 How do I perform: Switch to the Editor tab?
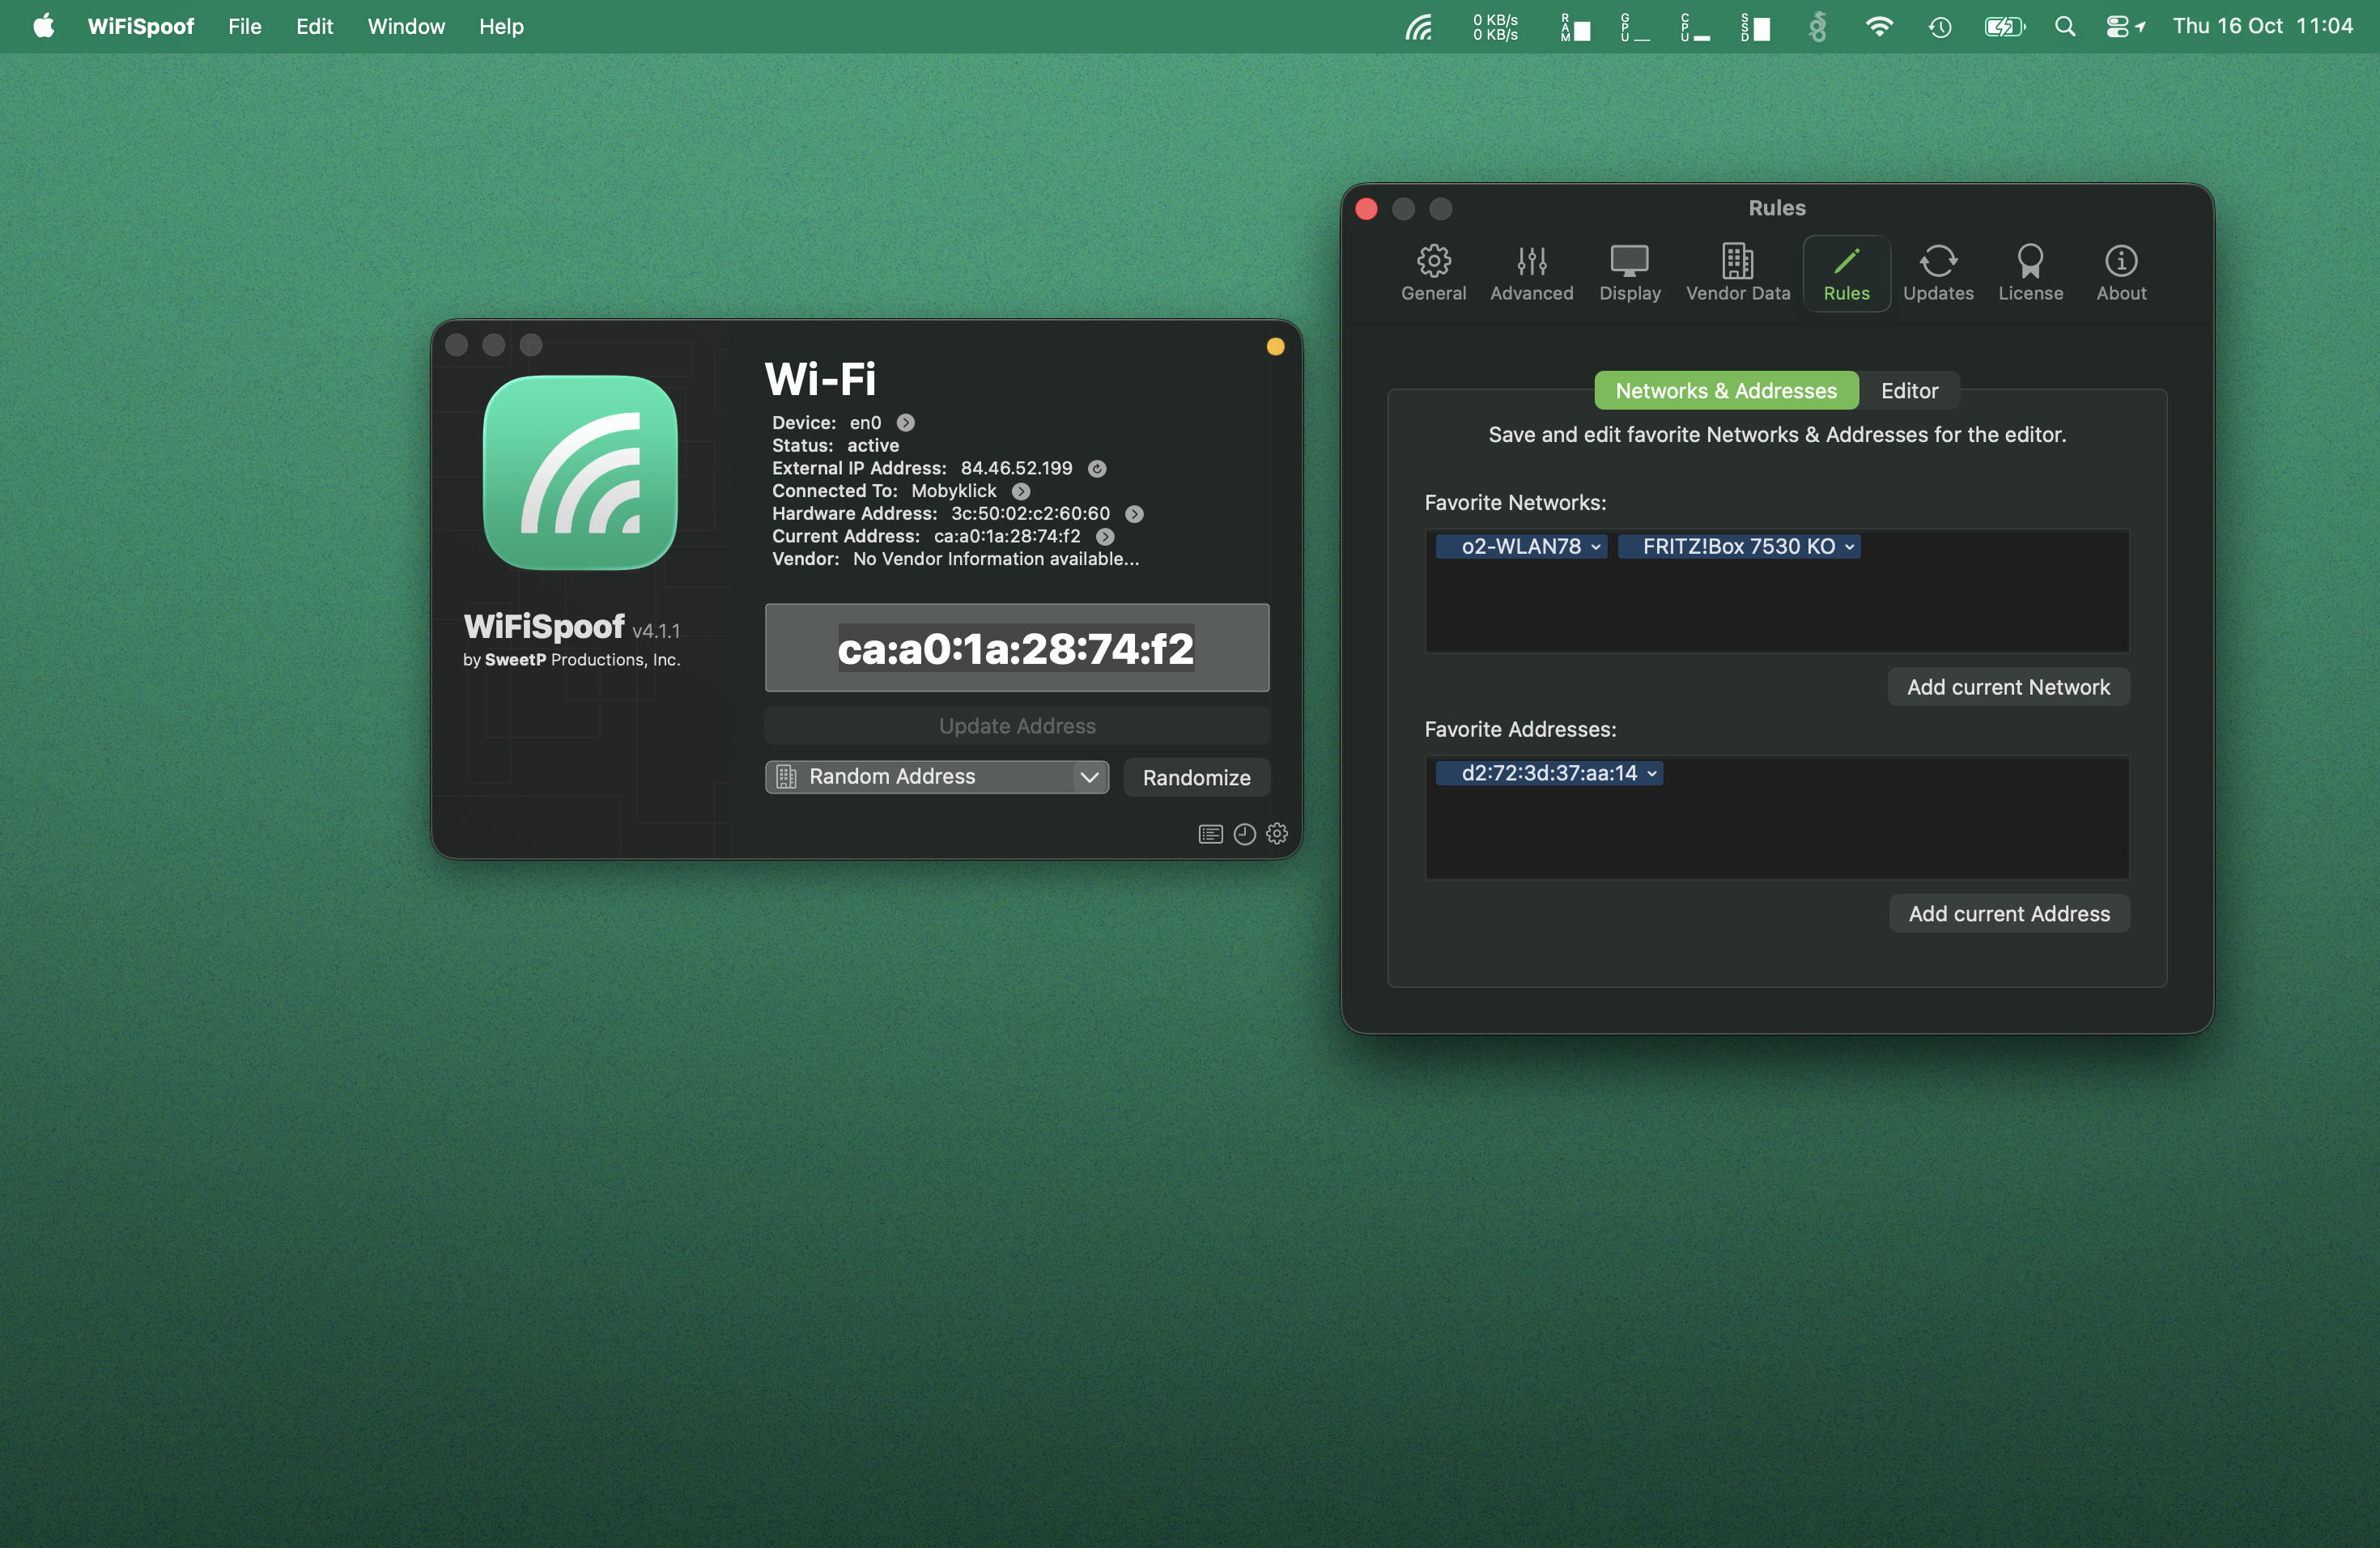tap(1908, 391)
